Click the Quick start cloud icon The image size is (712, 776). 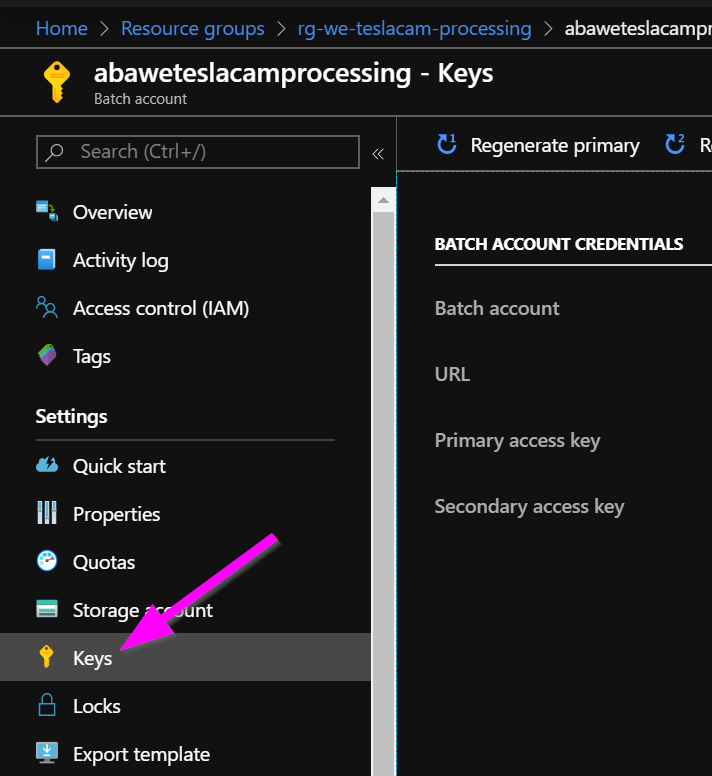point(47,465)
